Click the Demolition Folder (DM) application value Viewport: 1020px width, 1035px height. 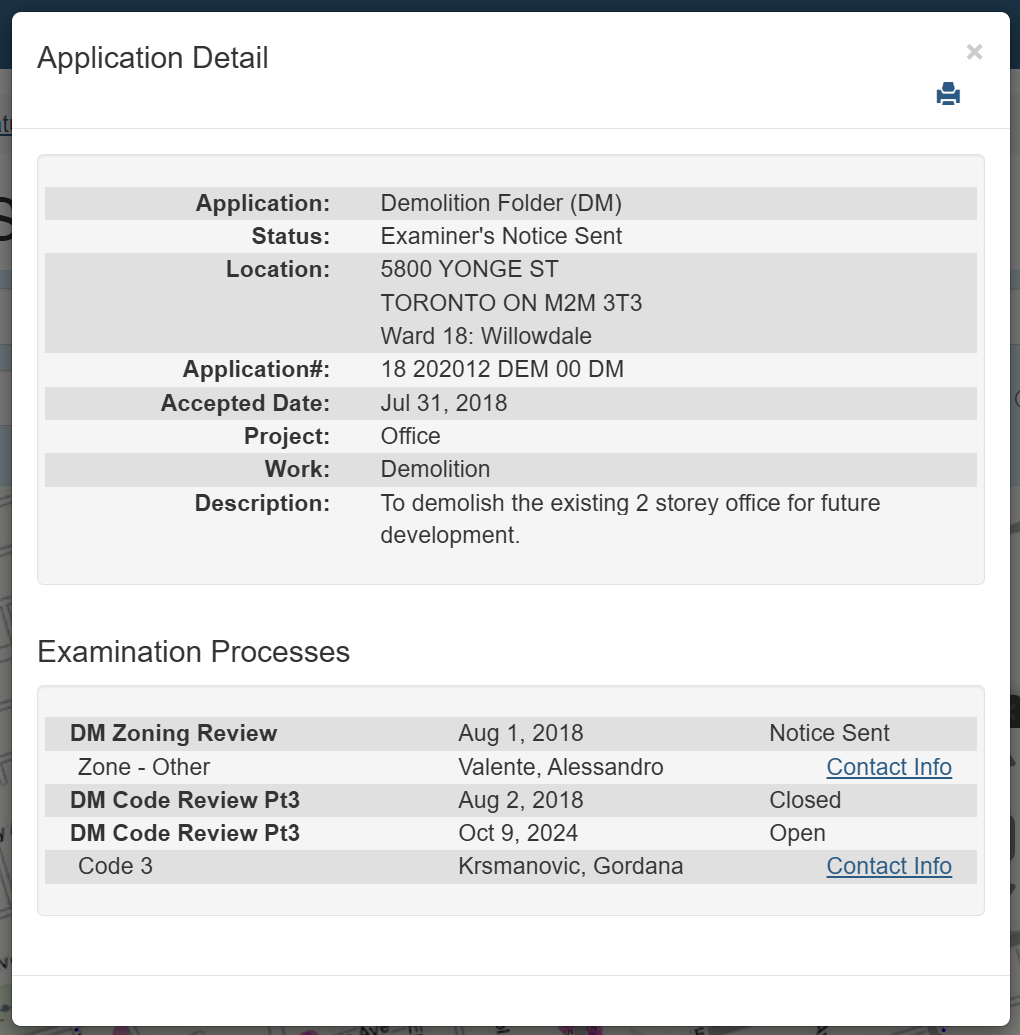point(501,203)
